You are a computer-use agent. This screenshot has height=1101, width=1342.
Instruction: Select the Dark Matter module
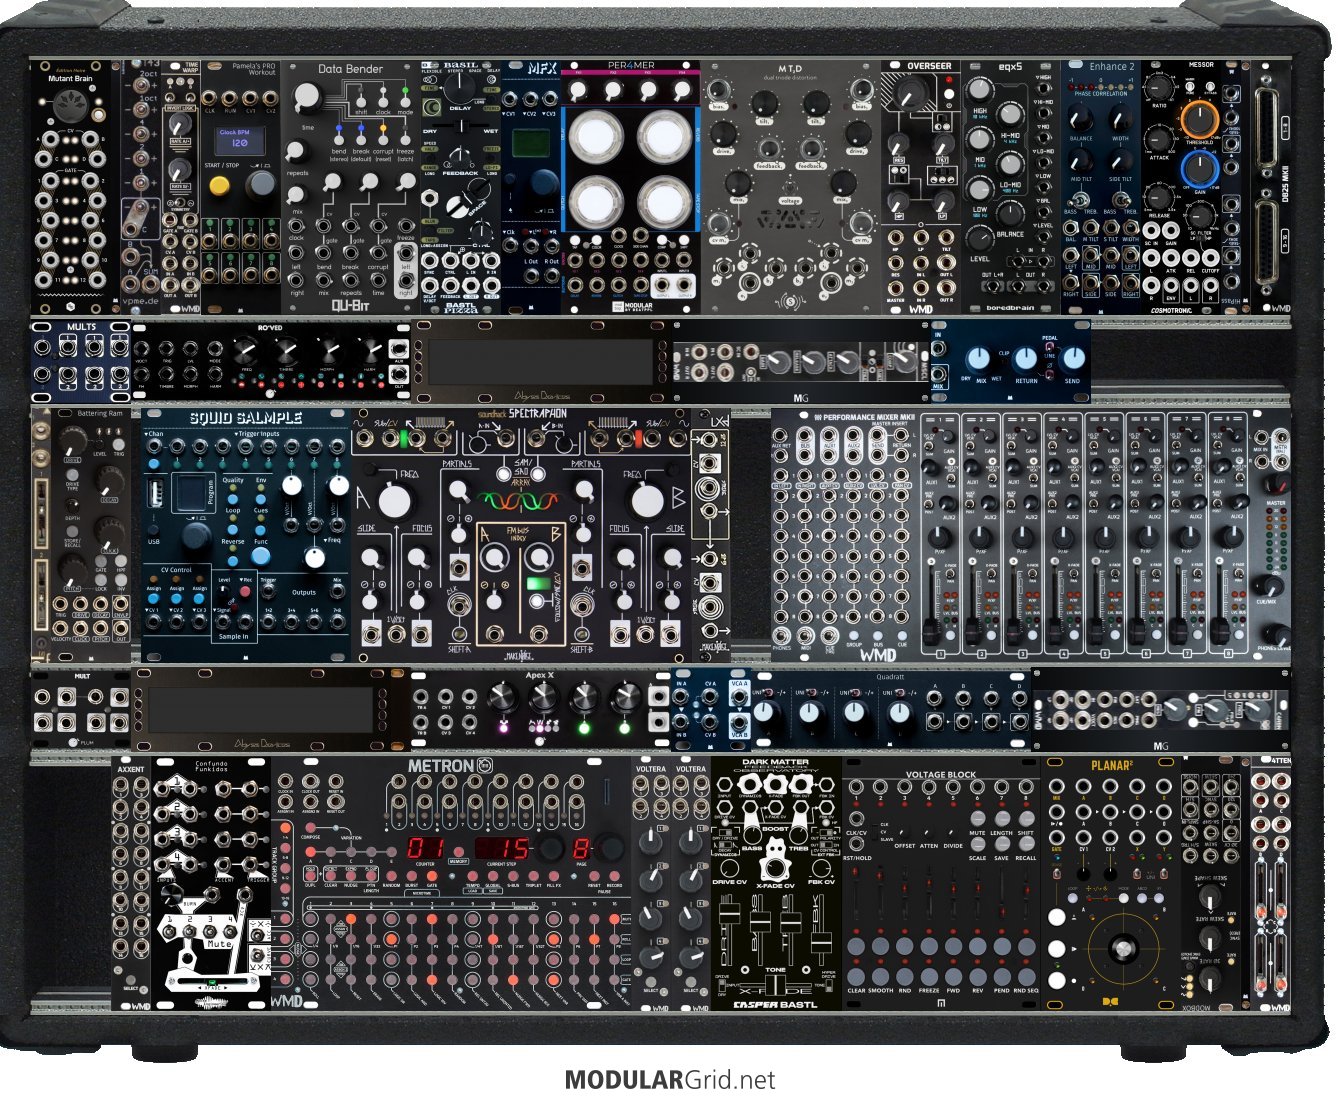(777, 883)
